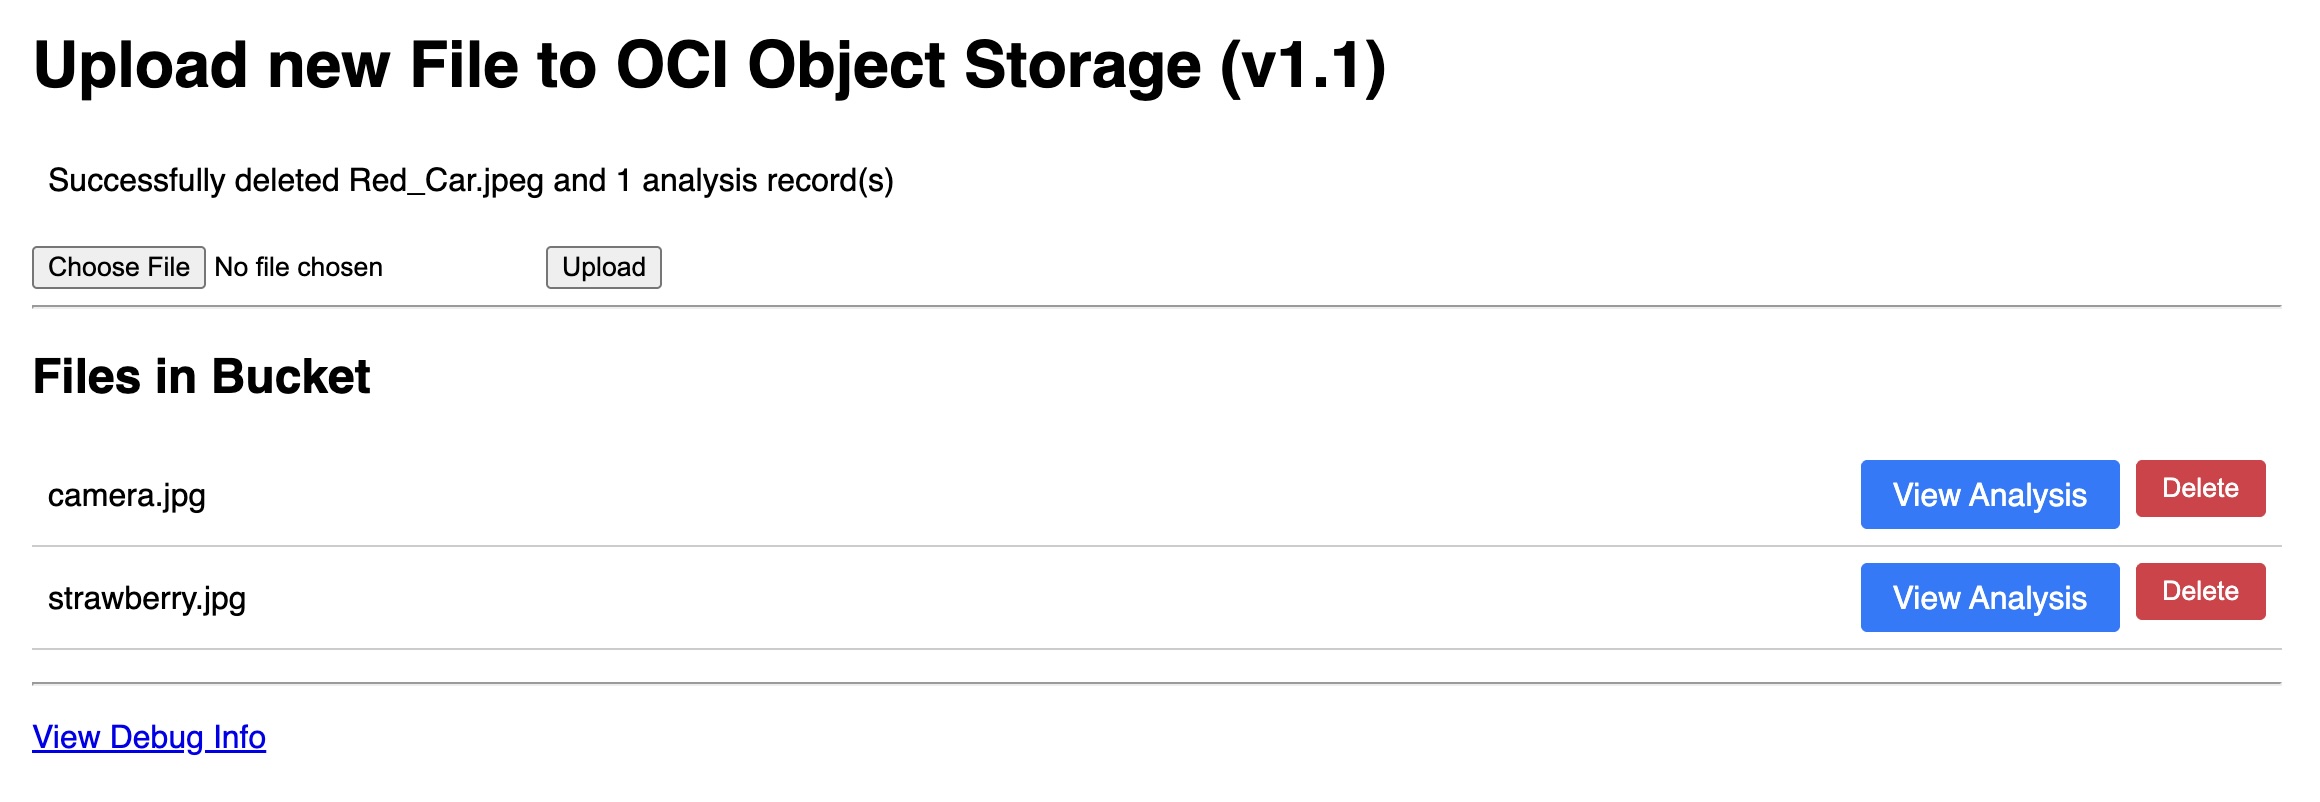Click Red_Car.jpeg in the status message
The height and width of the screenshot is (802, 2320).
click(x=446, y=181)
